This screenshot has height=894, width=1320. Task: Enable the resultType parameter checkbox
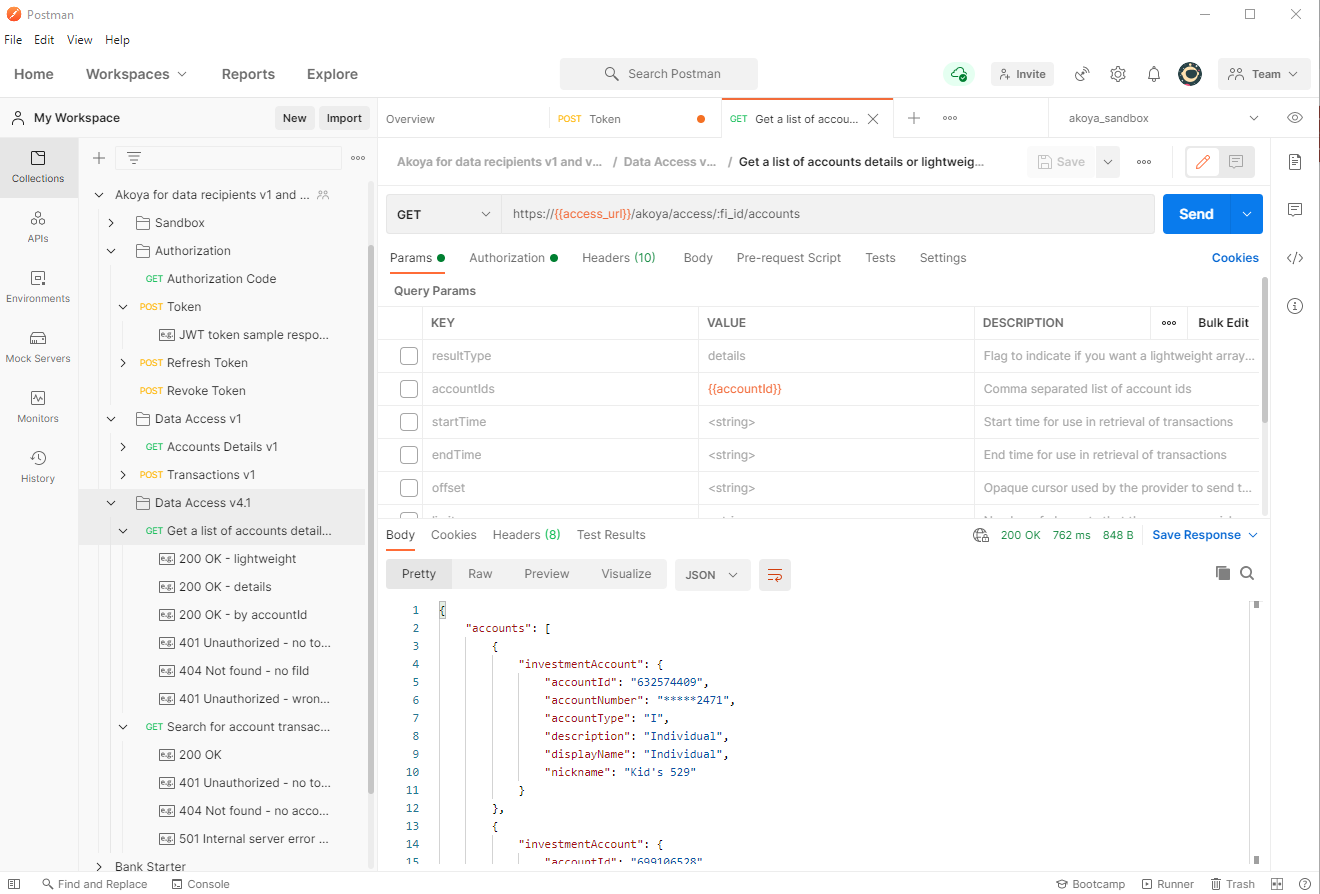coord(408,356)
